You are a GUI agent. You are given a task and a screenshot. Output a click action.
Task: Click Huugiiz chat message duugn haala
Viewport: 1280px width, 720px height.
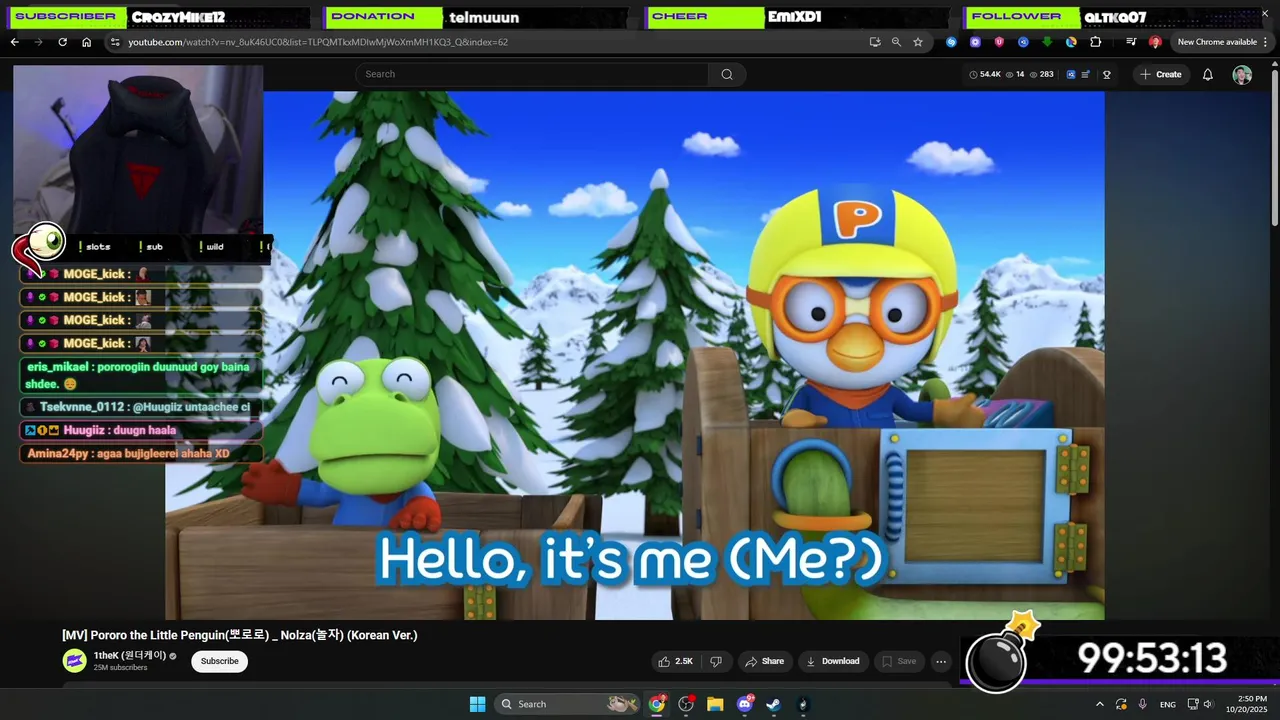coord(141,430)
